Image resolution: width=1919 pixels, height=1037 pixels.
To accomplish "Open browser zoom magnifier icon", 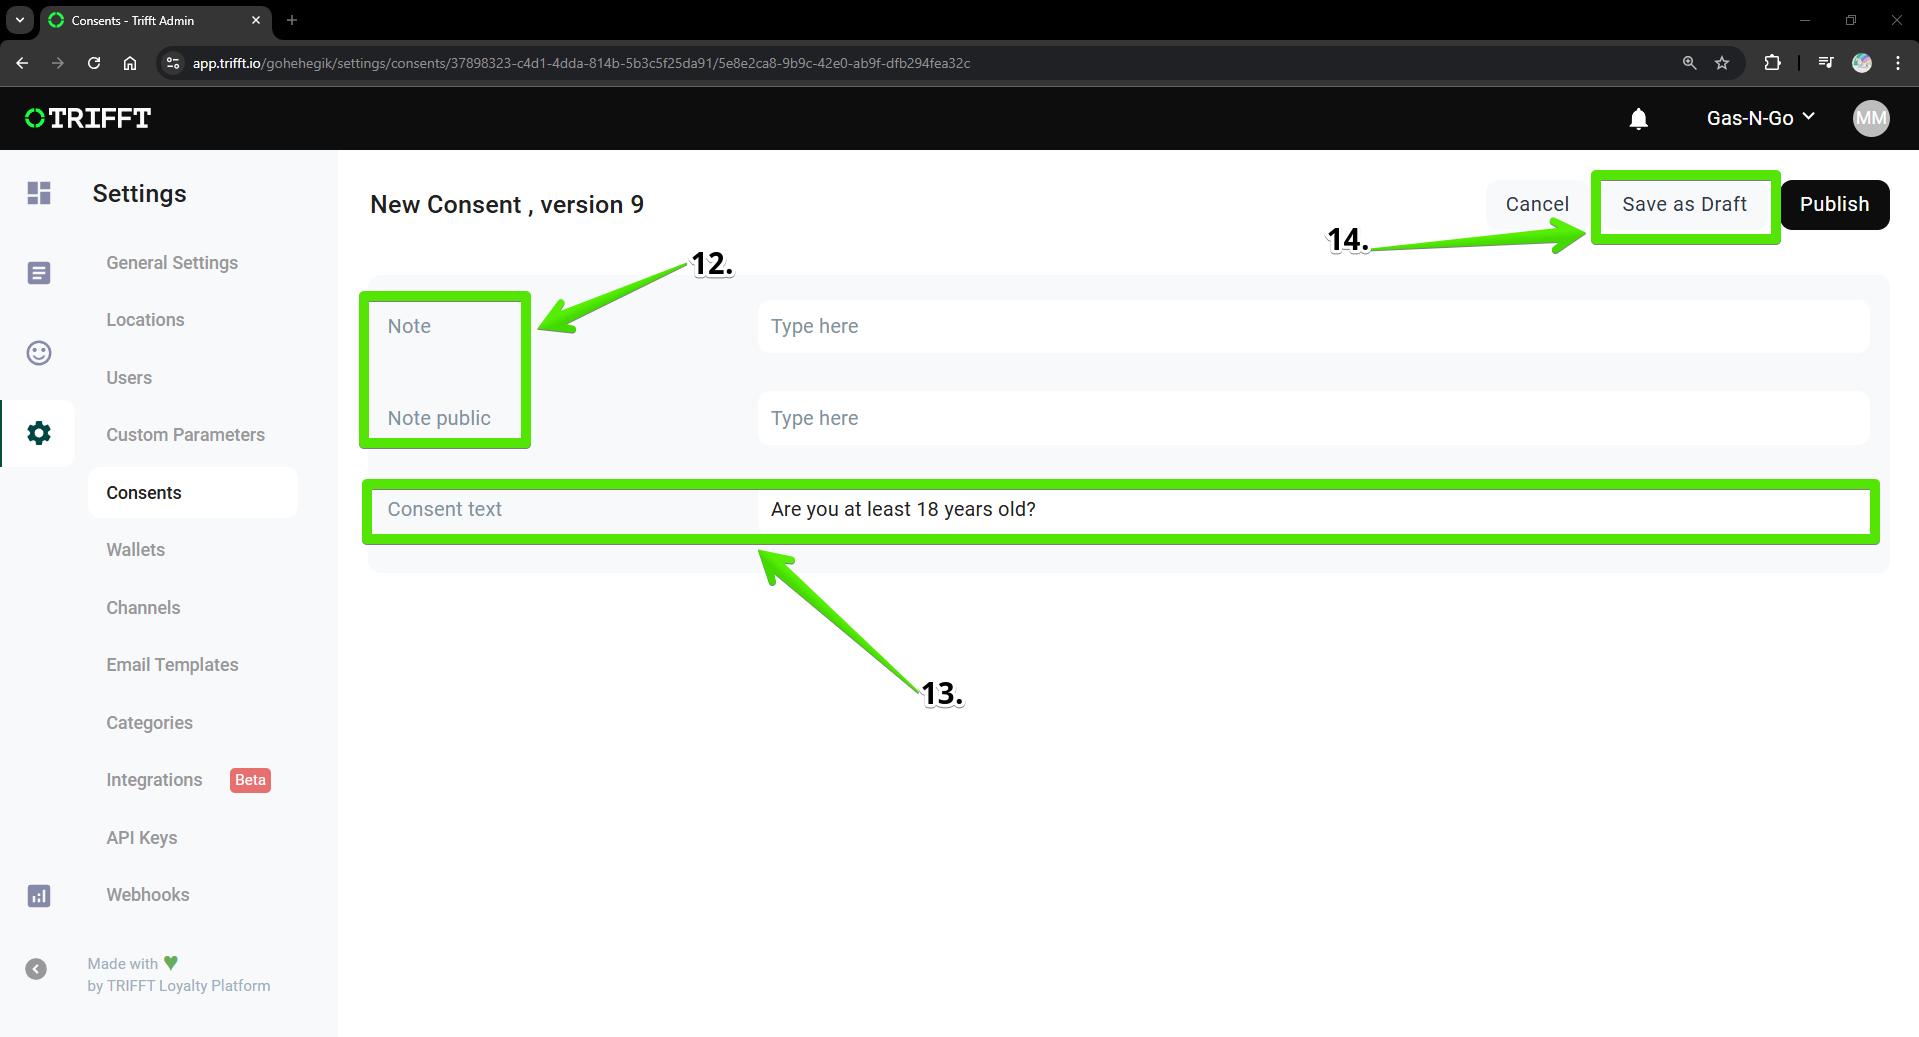I will (x=1689, y=63).
